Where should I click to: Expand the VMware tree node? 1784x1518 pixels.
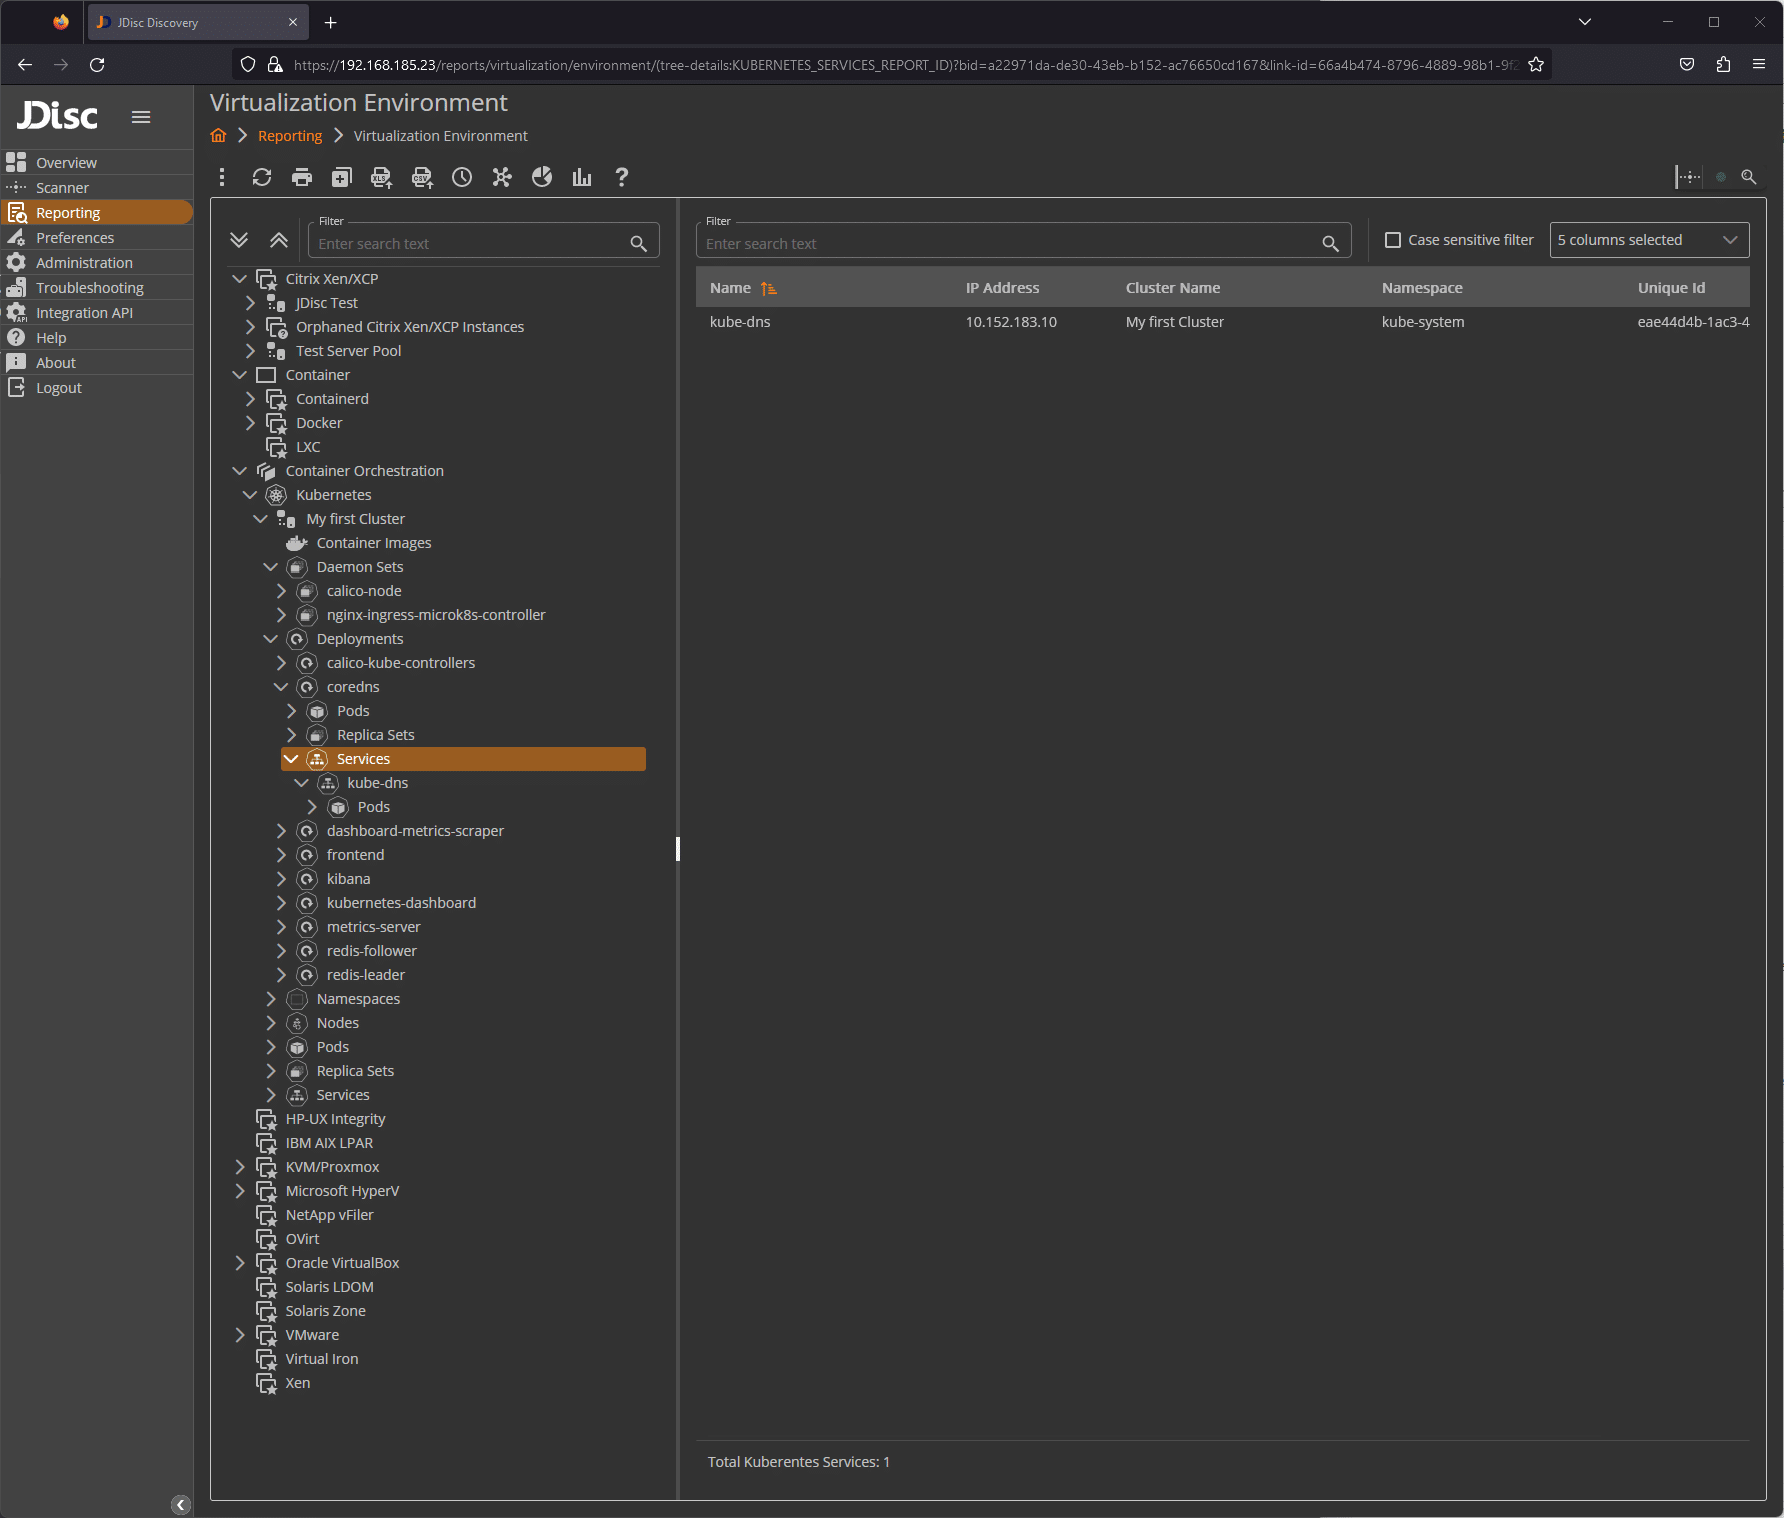pyautogui.click(x=239, y=1335)
